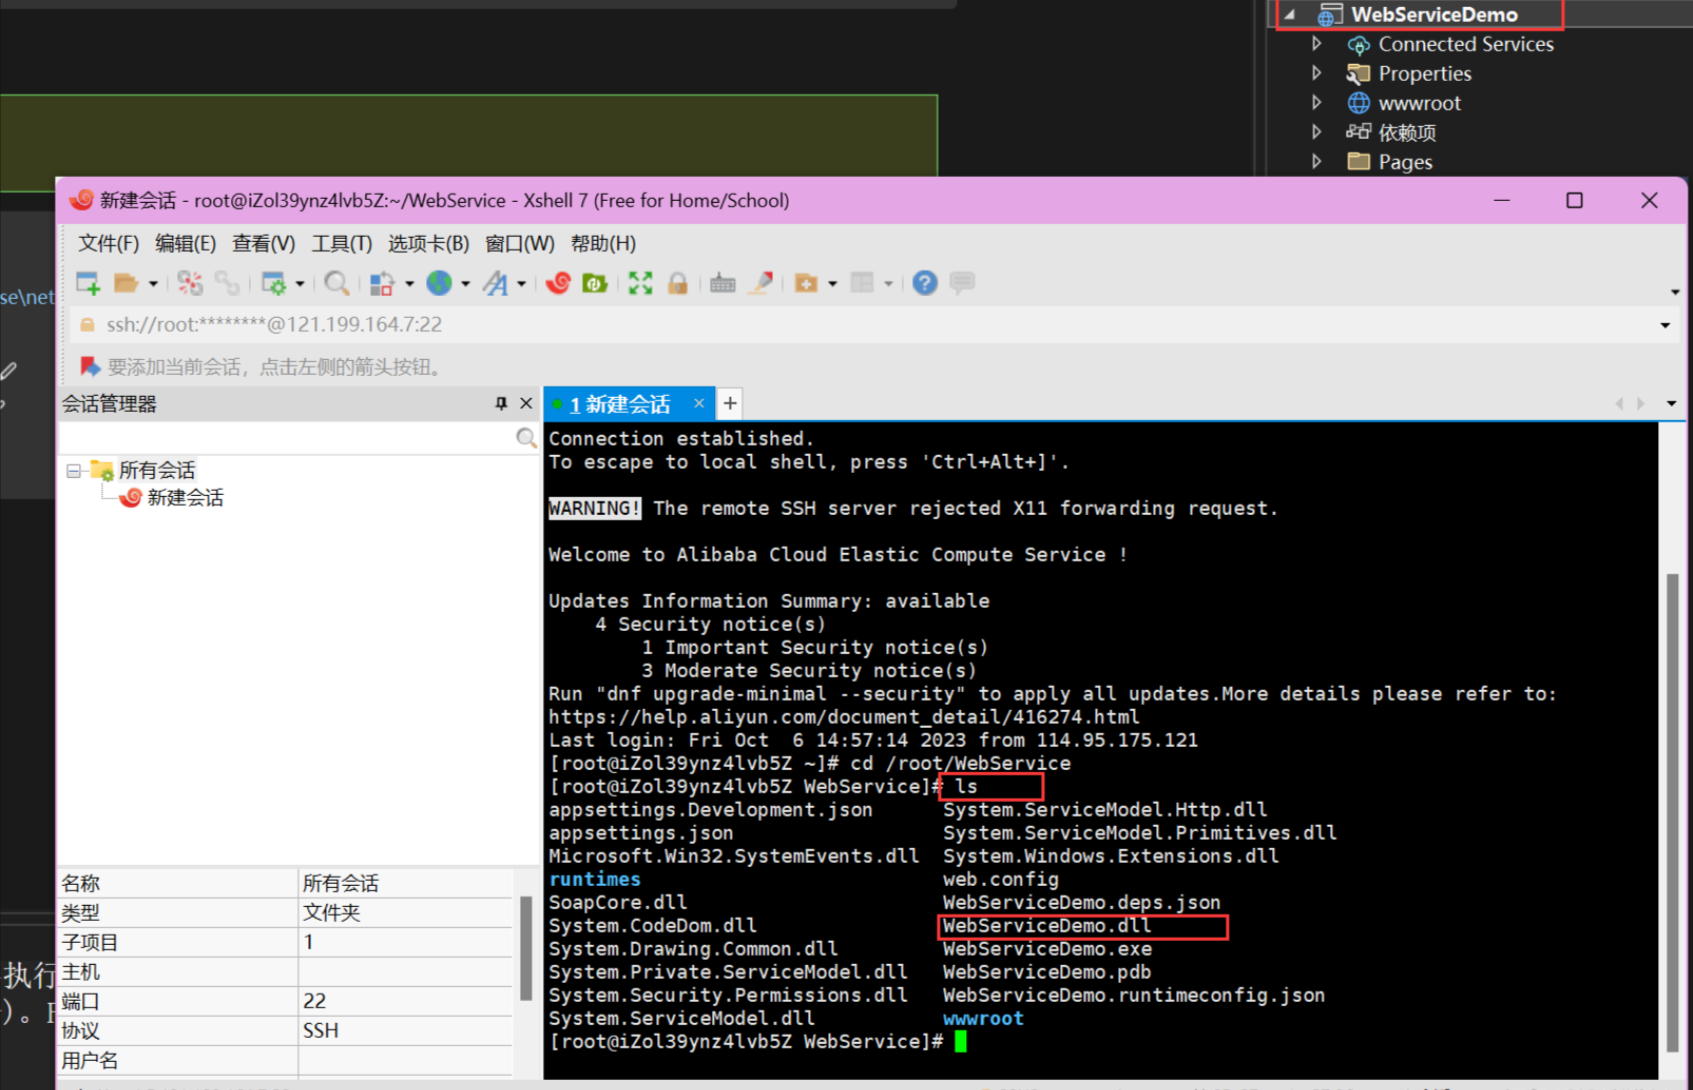1693x1090 pixels.
Task: Click the SSH address bar field
Action: [400, 324]
